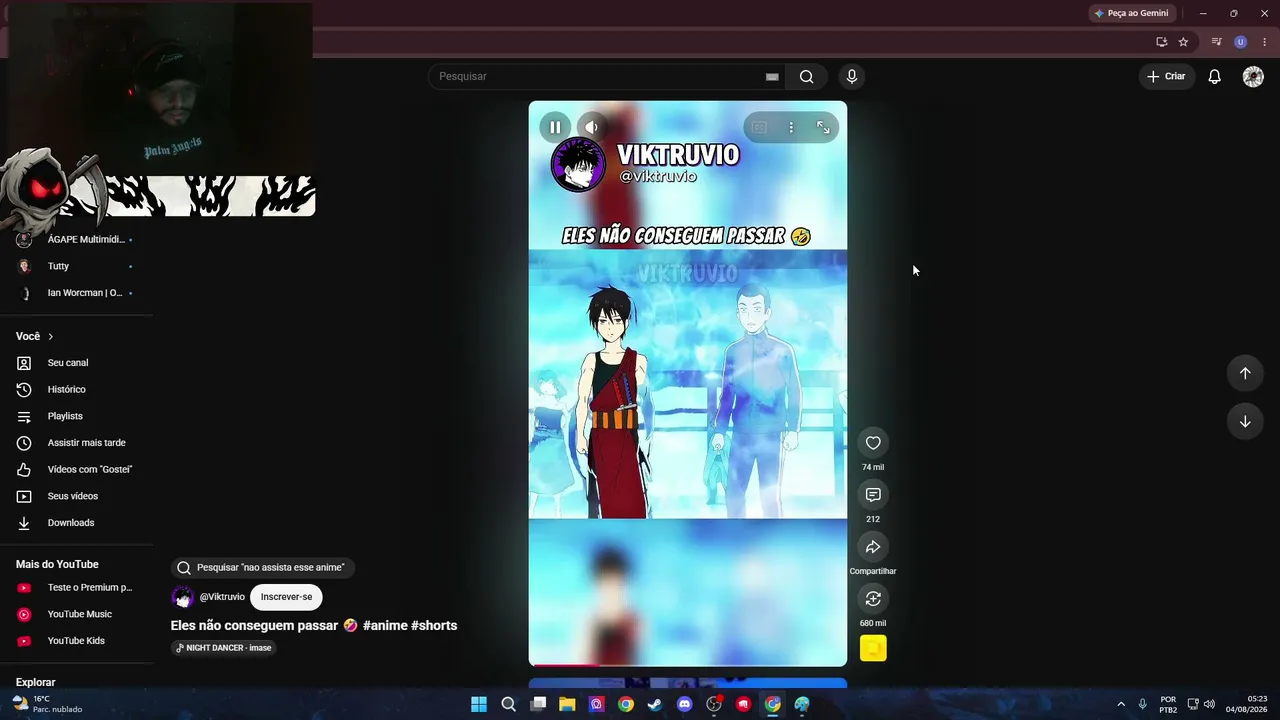Image resolution: width=1280 pixels, height=720 pixels.
Task: Open YouTube Kids in sidebar
Action: [x=76, y=641]
